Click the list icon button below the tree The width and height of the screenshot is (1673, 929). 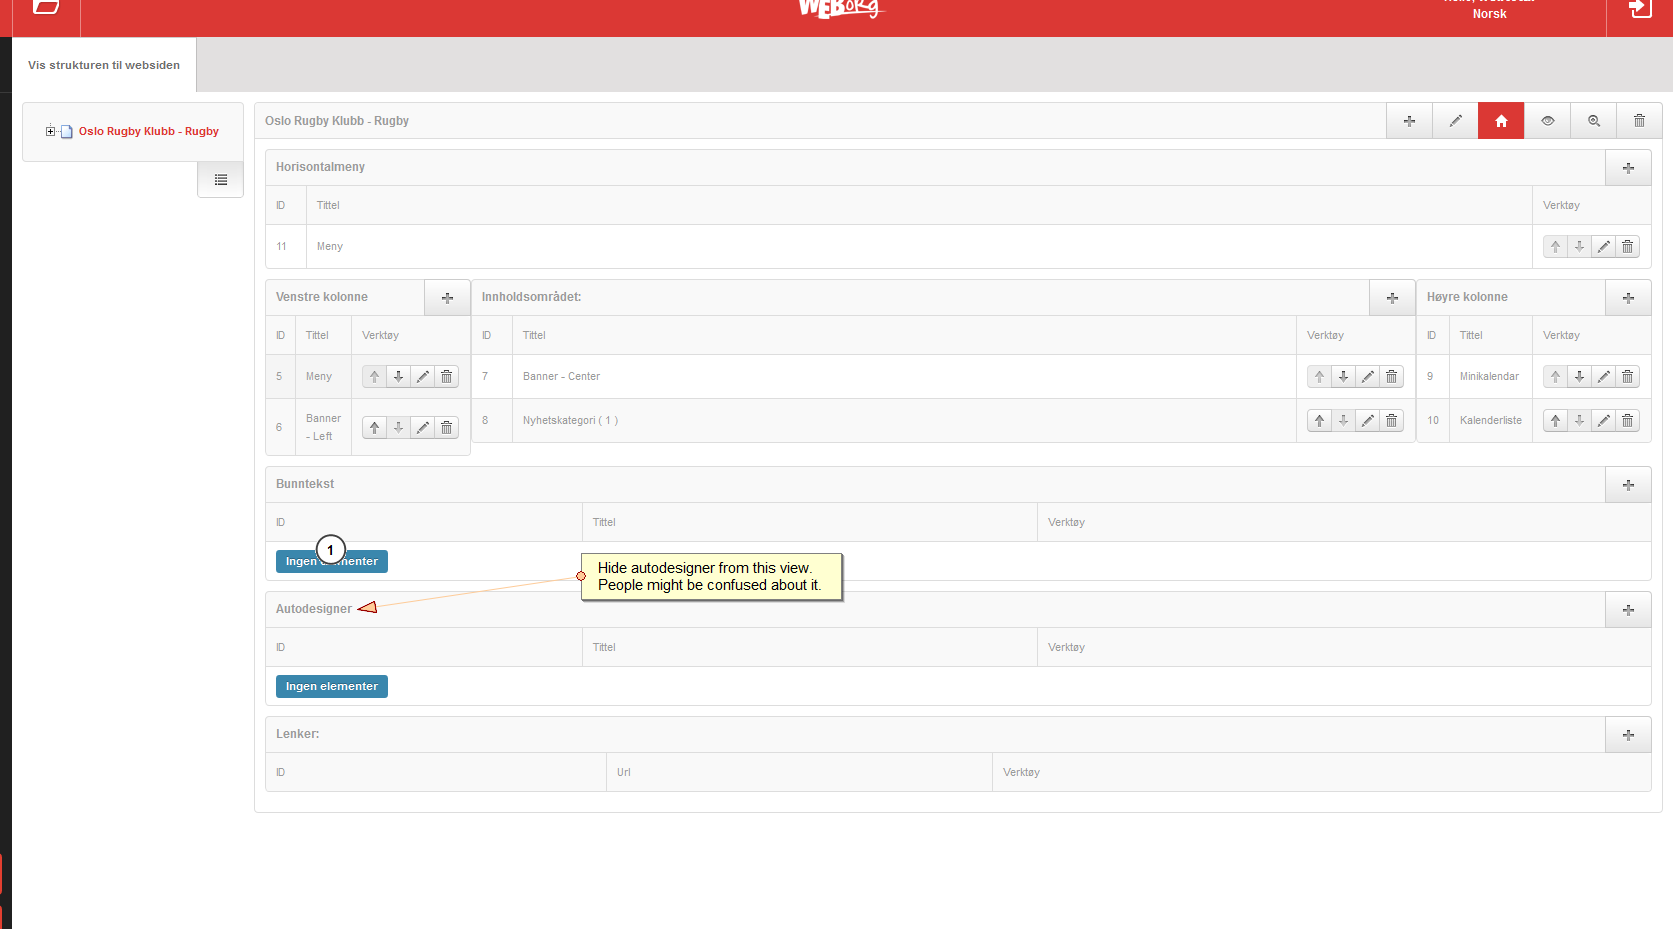pyautogui.click(x=221, y=180)
